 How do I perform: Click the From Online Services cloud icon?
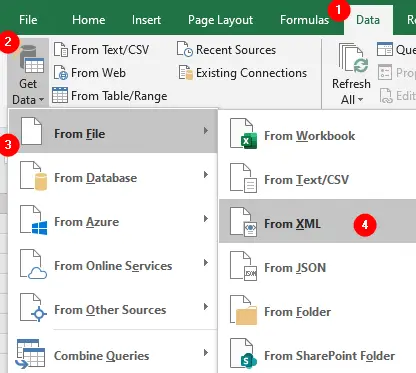(33, 264)
